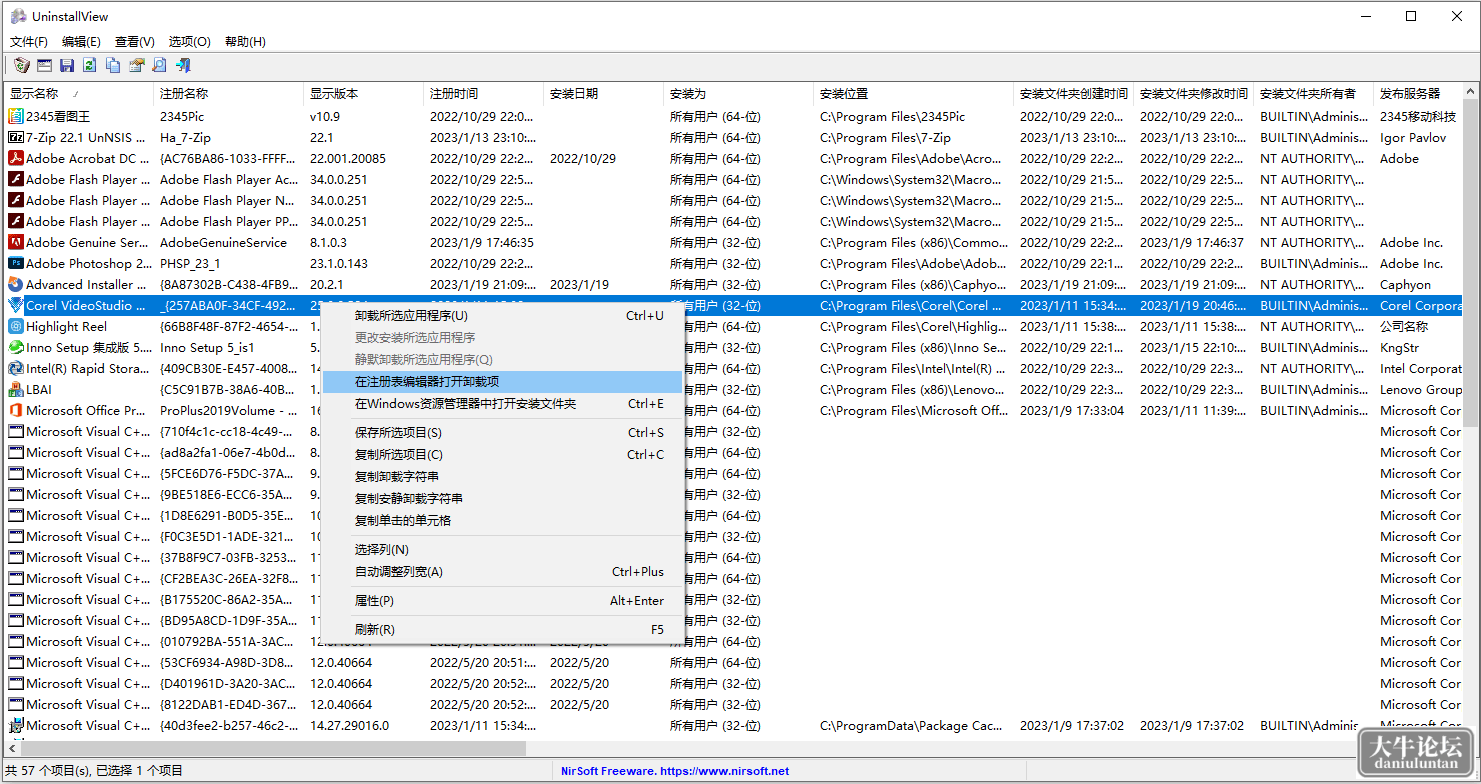
Task: Click the uninstall recycle-bin toolbar icon
Action: (x=22, y=65)
